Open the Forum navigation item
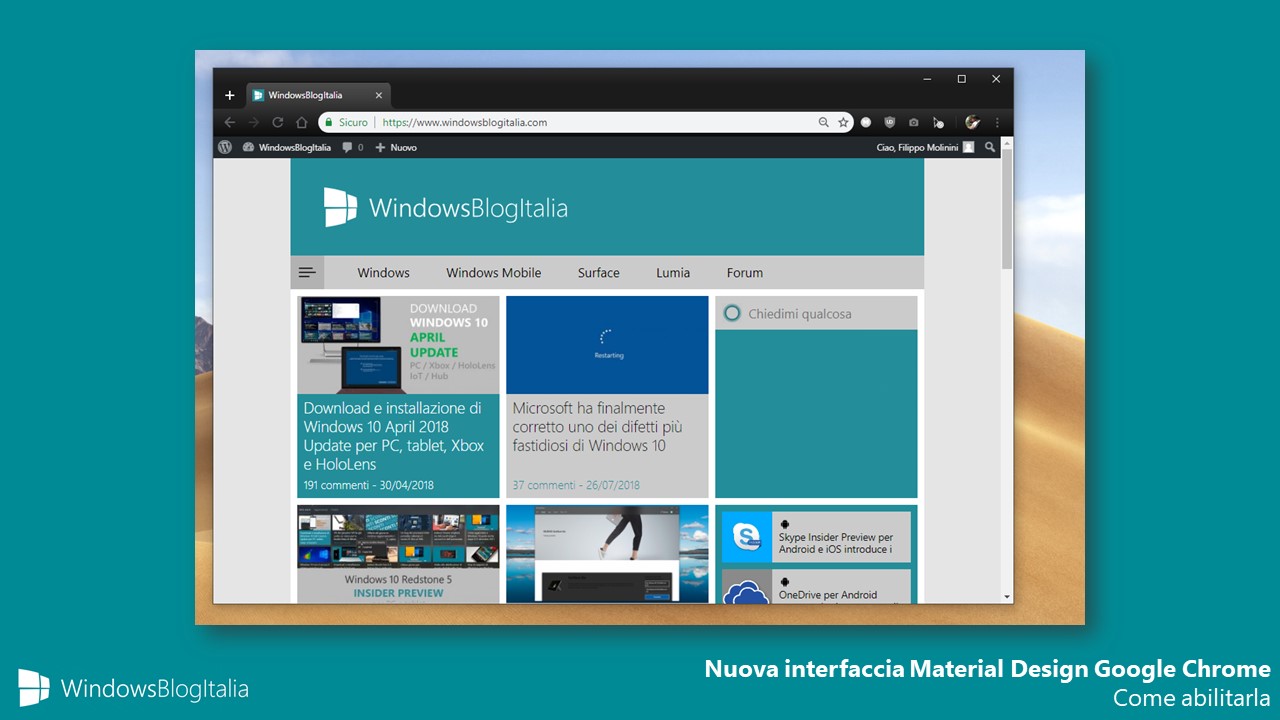Viewport: 1280px width, 720px height. coord(745,272)
